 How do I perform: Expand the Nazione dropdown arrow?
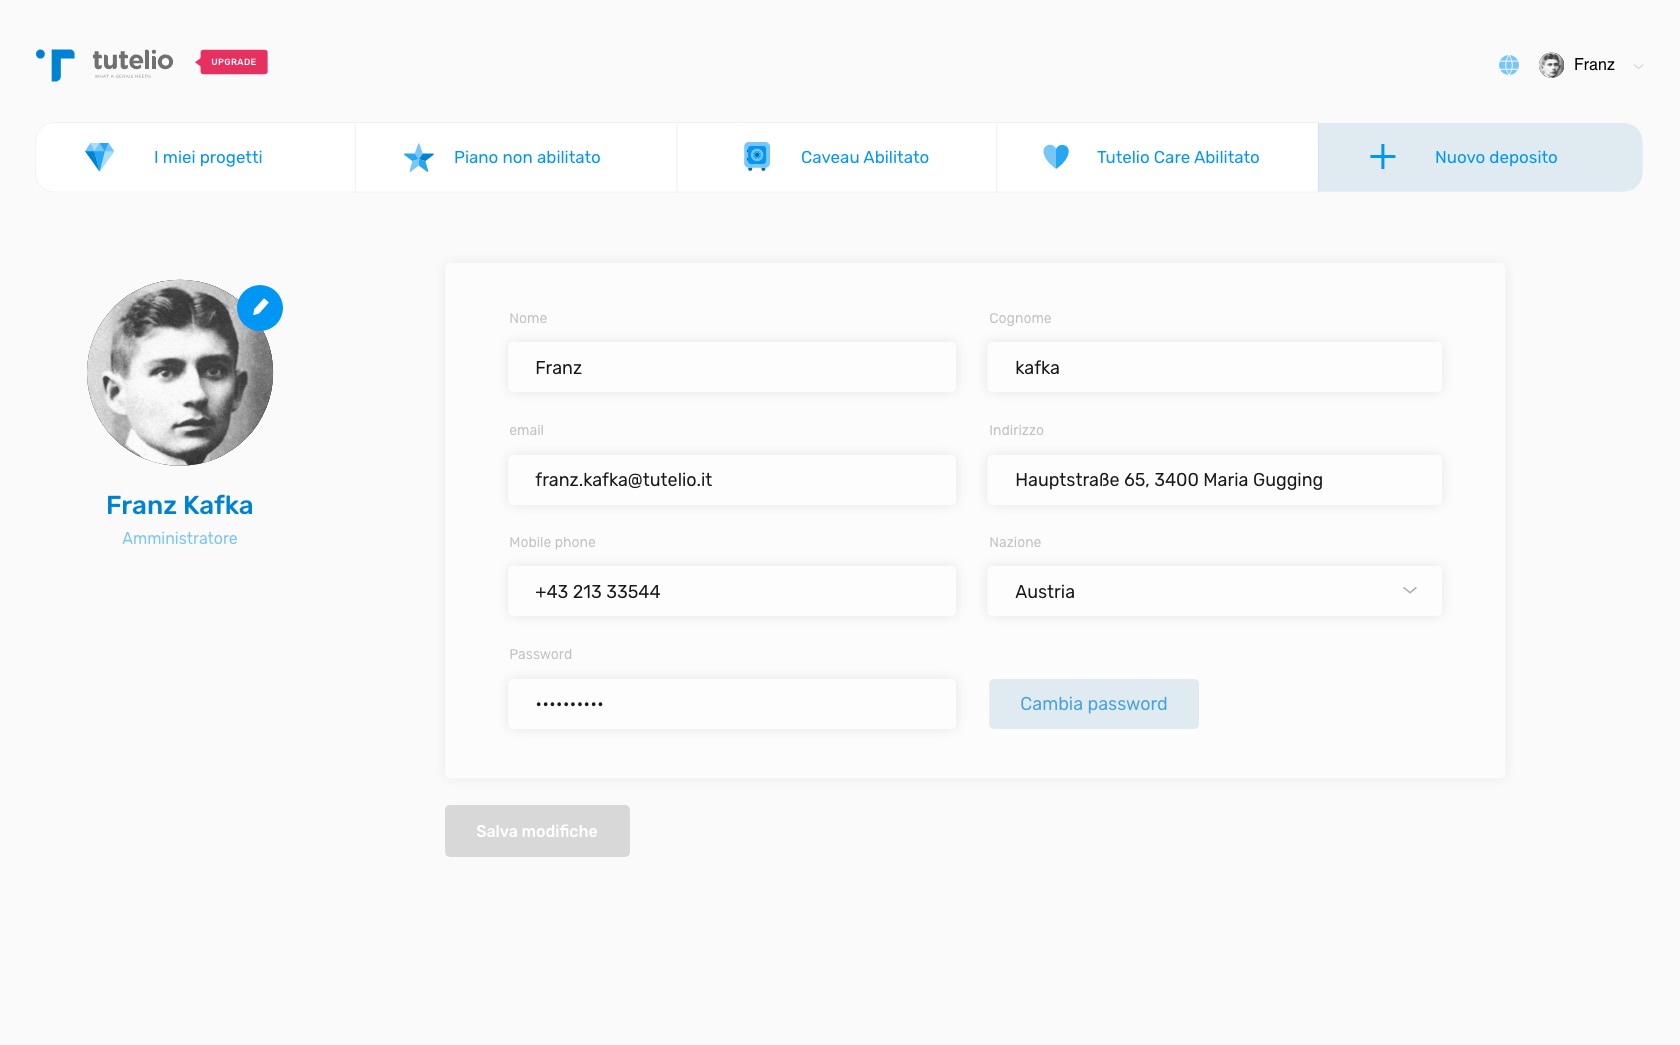tap(1410, 591)
